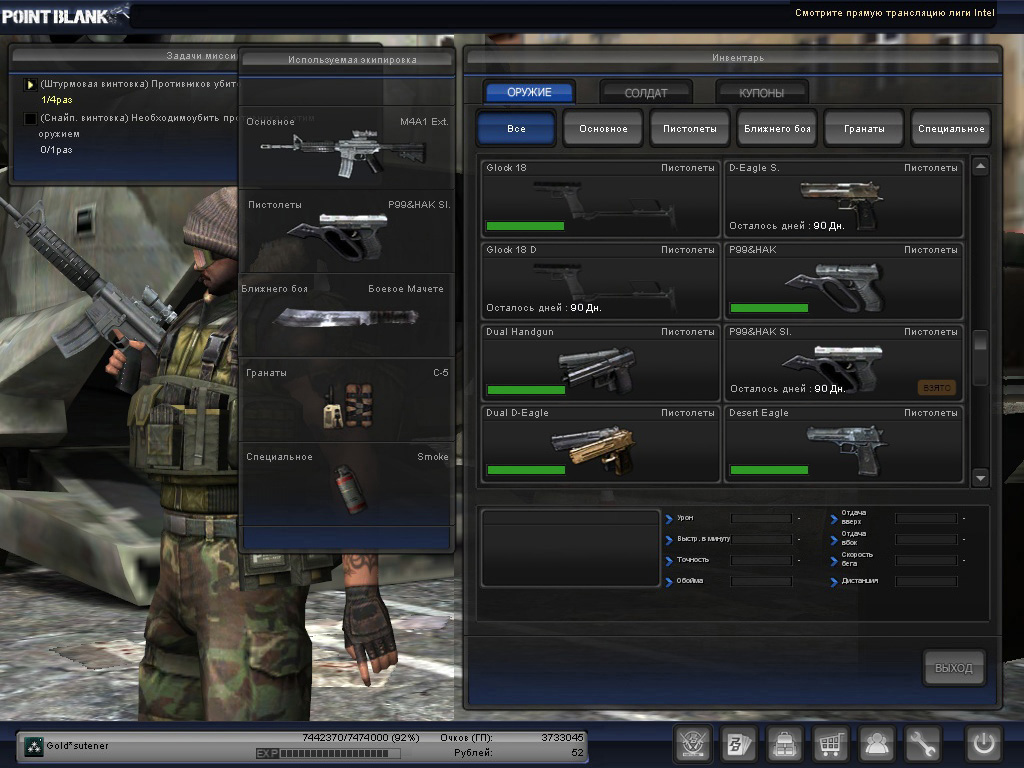Click the Очков (ГП) value 3733045
Screen dimensions: 1024x768
pyautogui.click(x=562, y=737)
